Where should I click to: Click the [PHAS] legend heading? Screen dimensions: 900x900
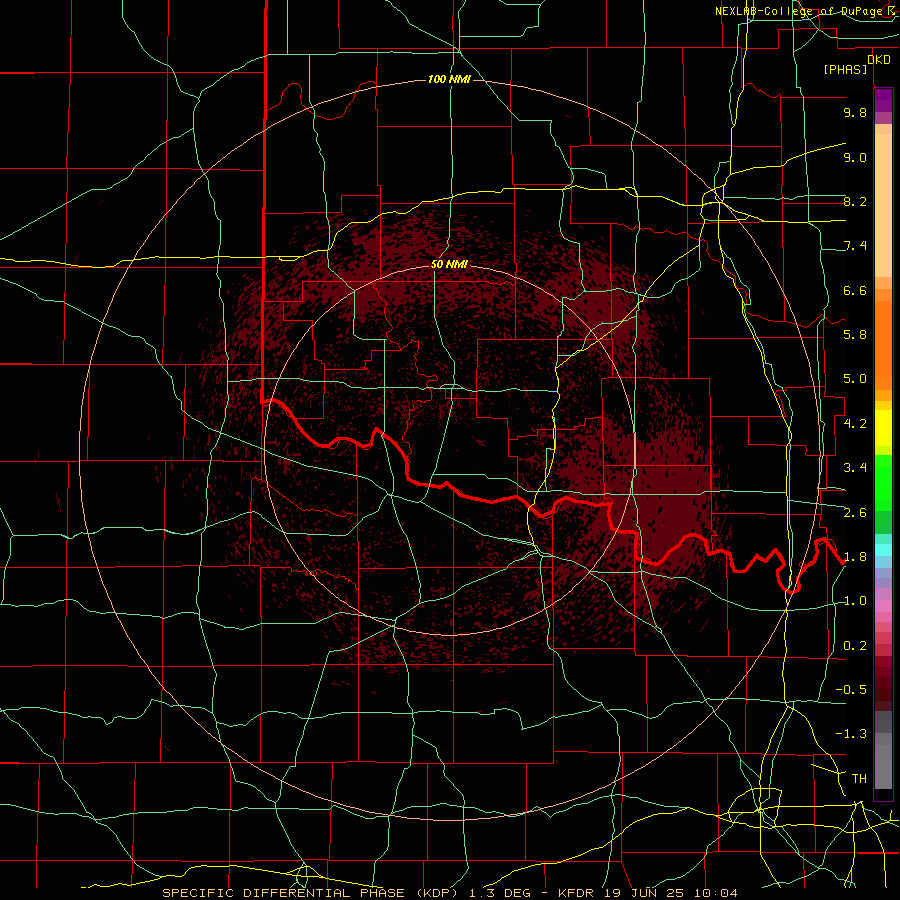coord(845,70)
